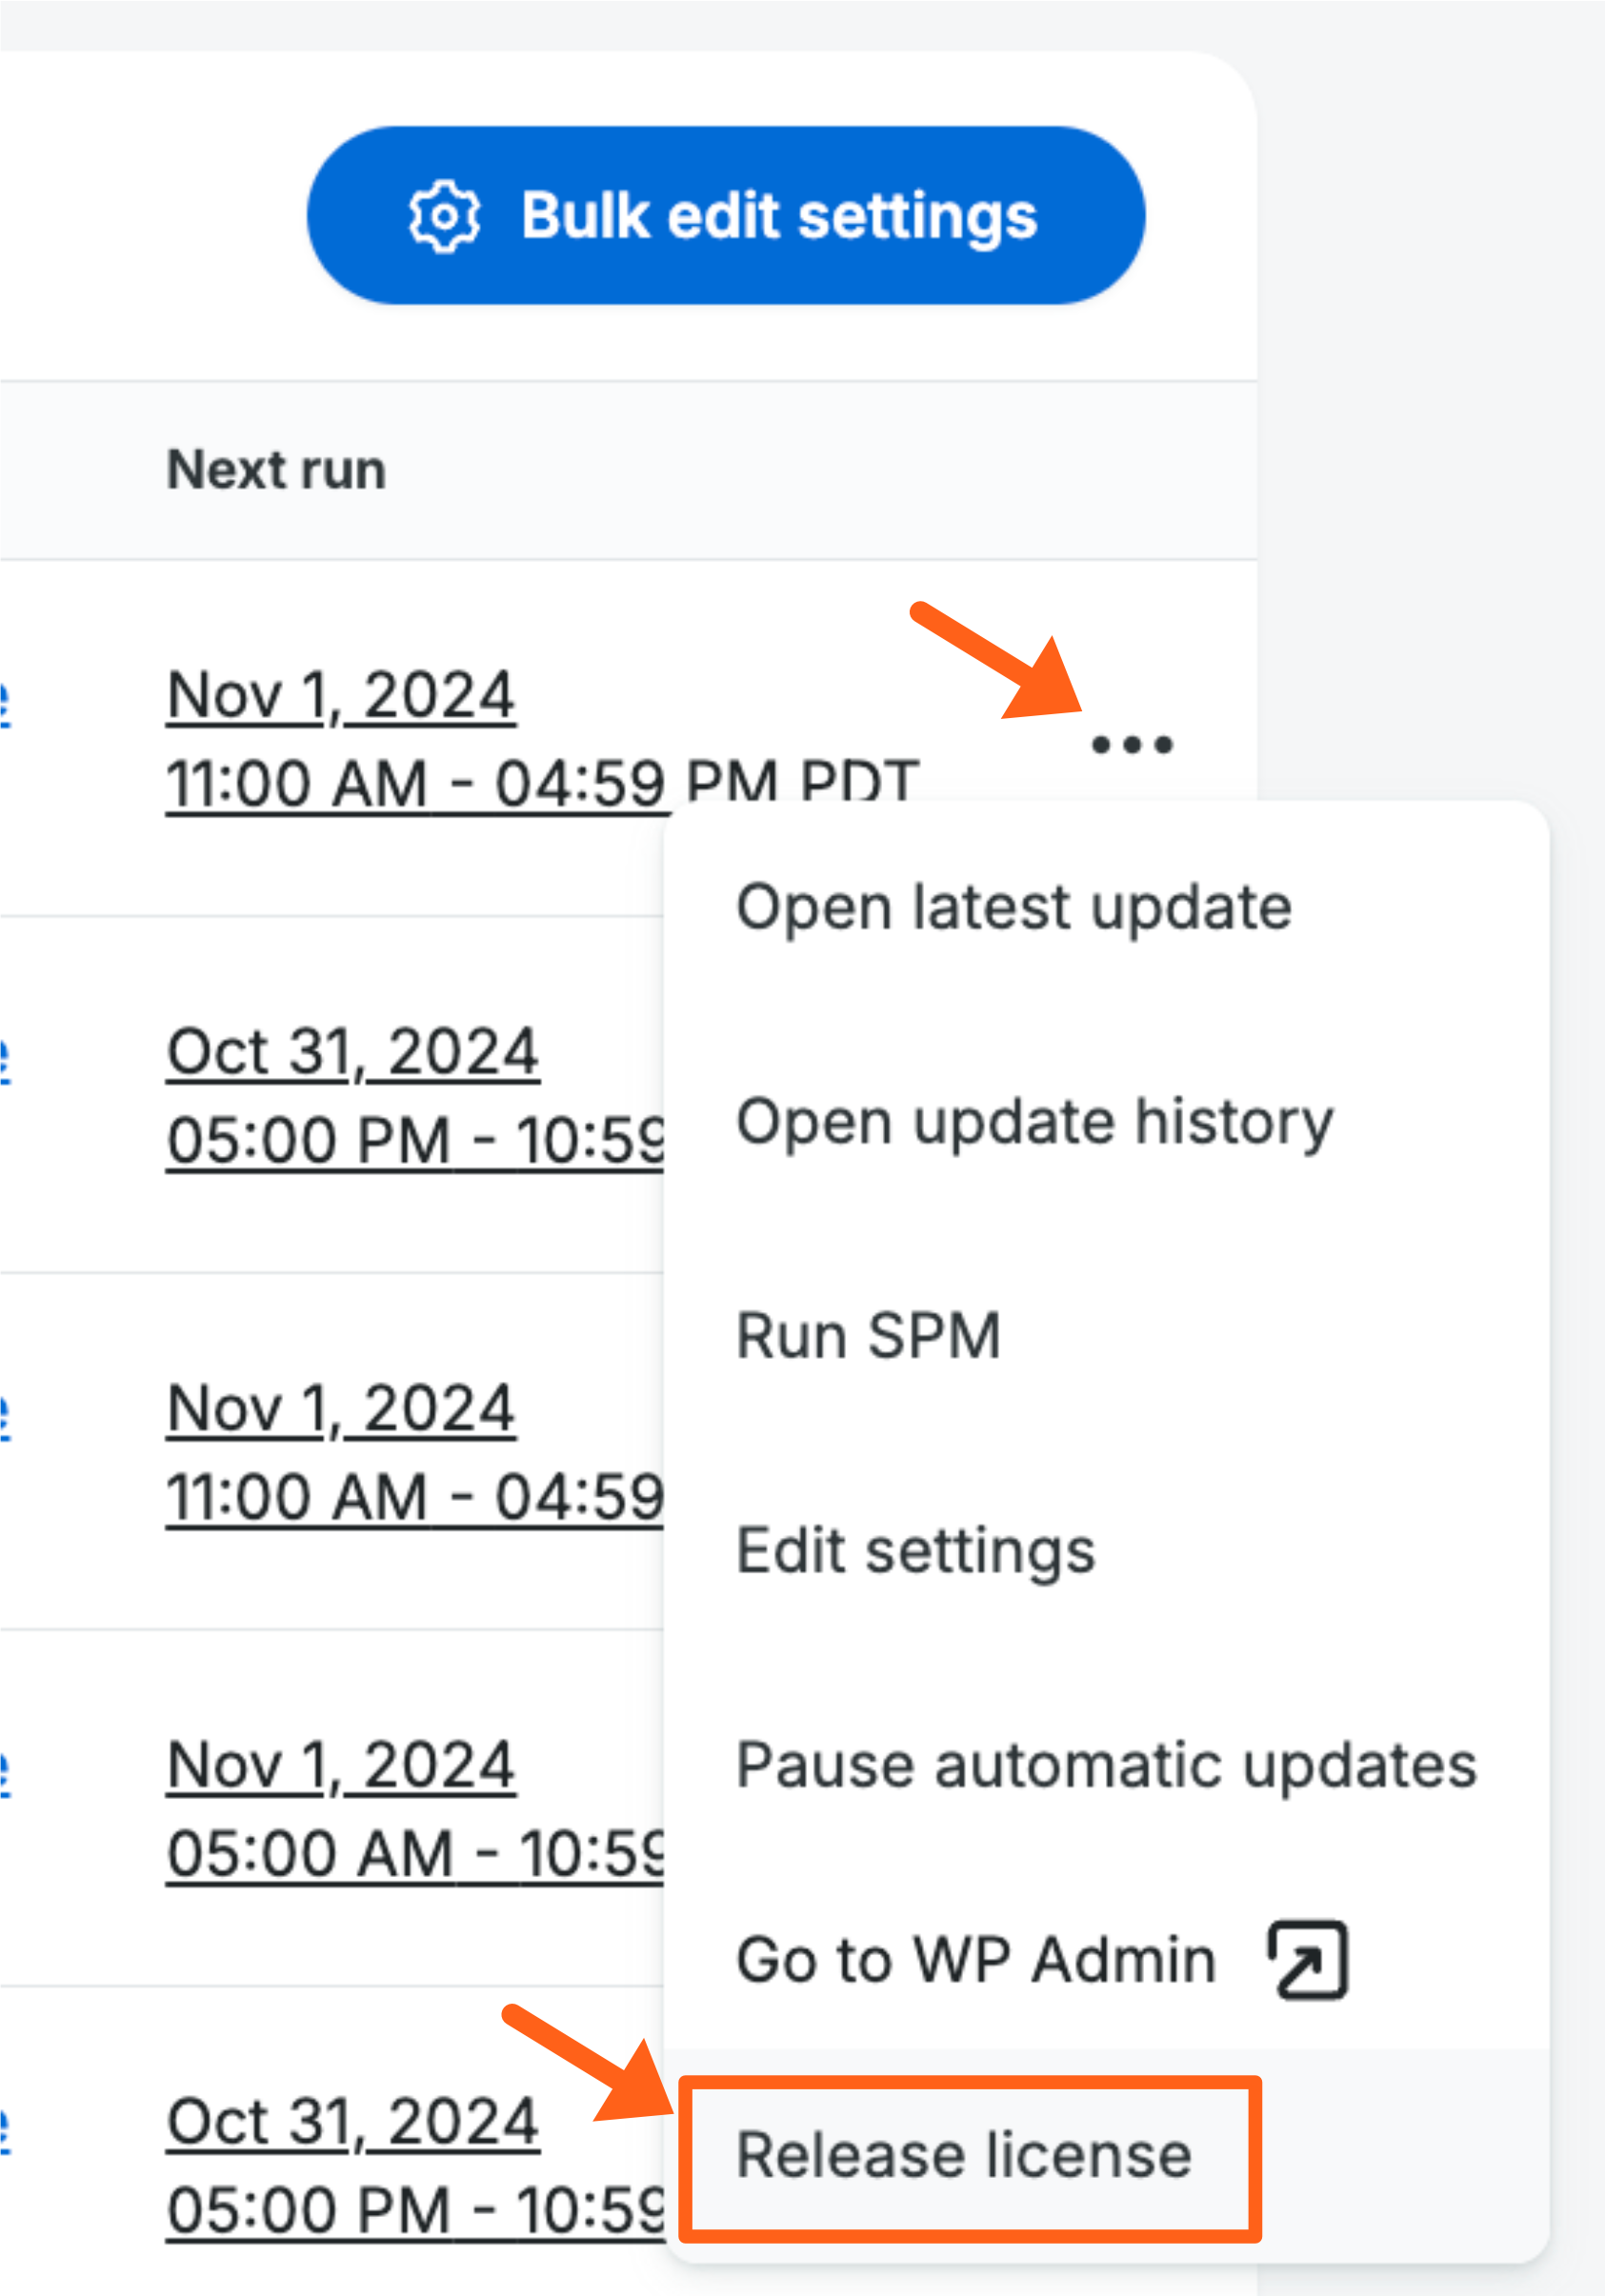1605x2296 pixels.
Task: Open the Nov 1, 2024 date above the PDT time
Action: (341, 696)
